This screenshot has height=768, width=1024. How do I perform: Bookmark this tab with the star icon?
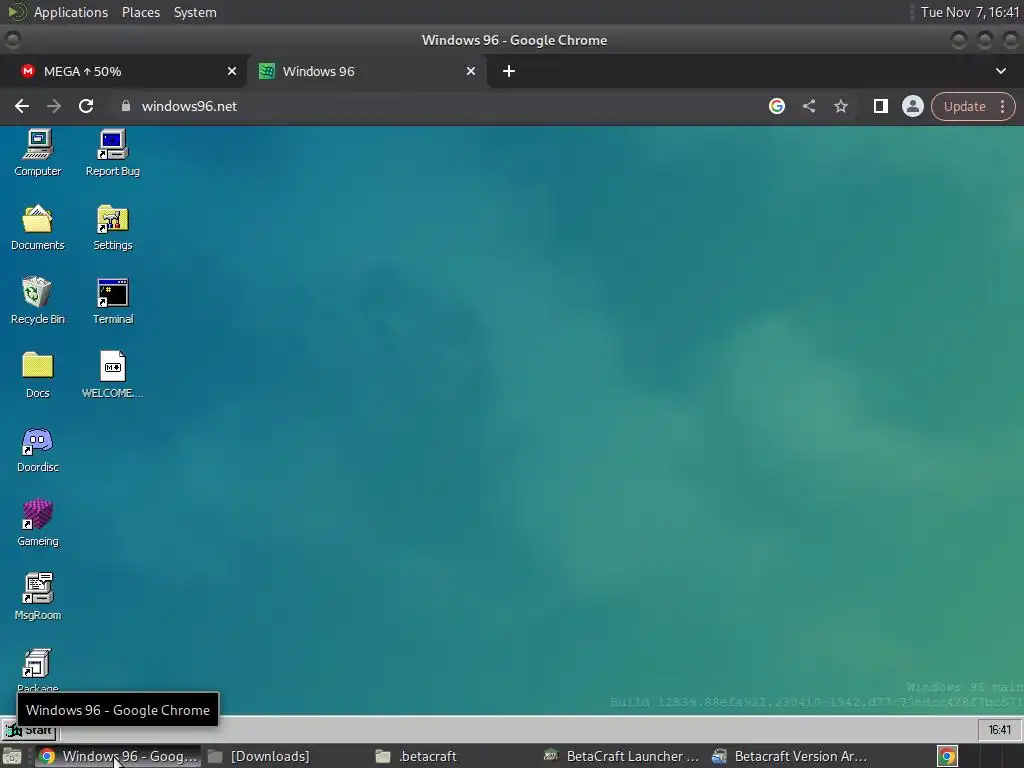pyautogui.click(x=840, y=106)
